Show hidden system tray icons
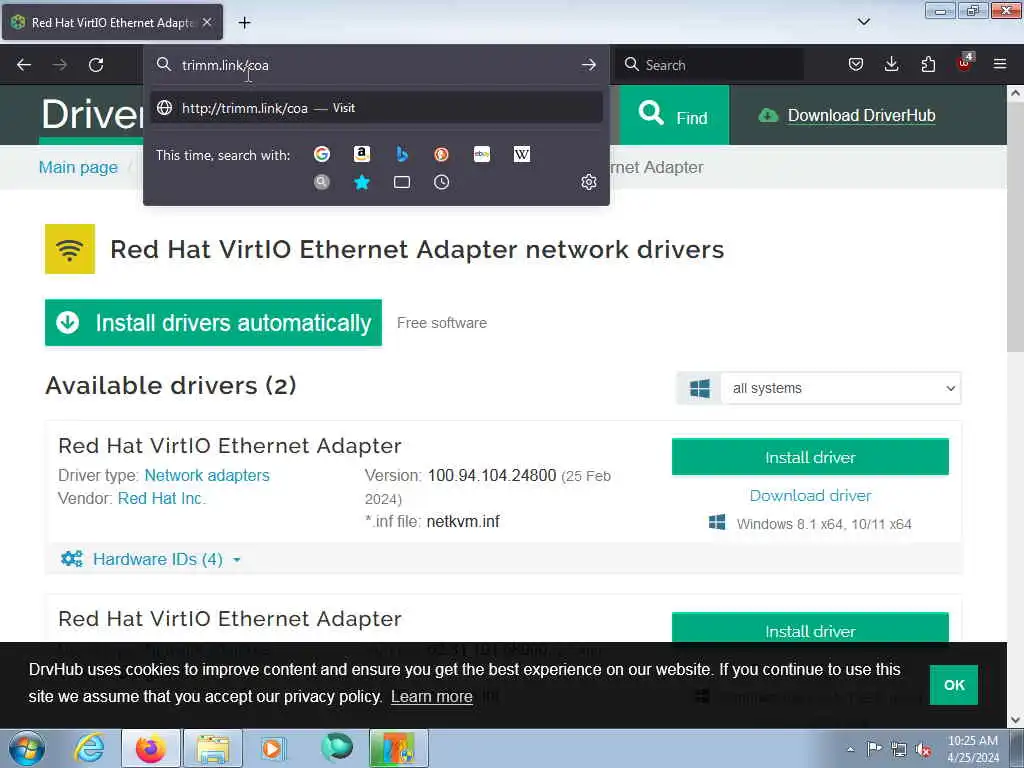The width and height of the screenshot is (1024, 768). pos(850,749)
